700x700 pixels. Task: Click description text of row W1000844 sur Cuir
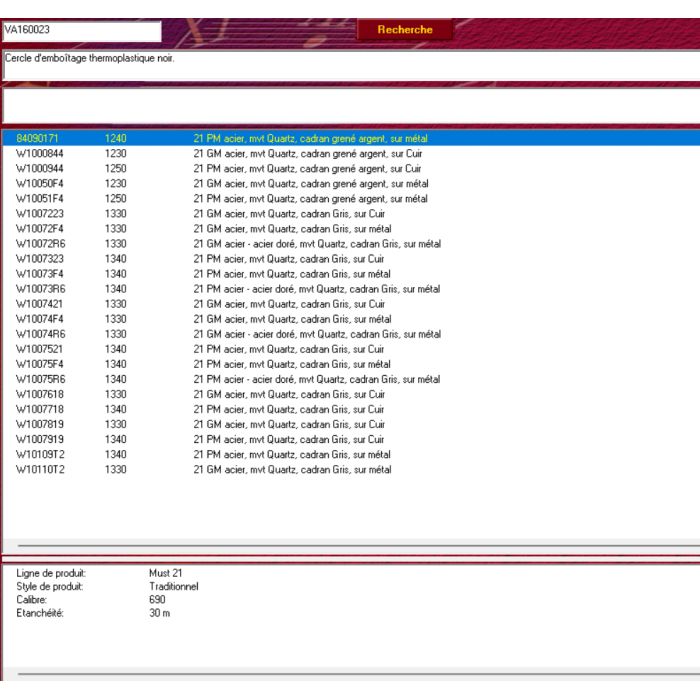click(x=308, y=154)
